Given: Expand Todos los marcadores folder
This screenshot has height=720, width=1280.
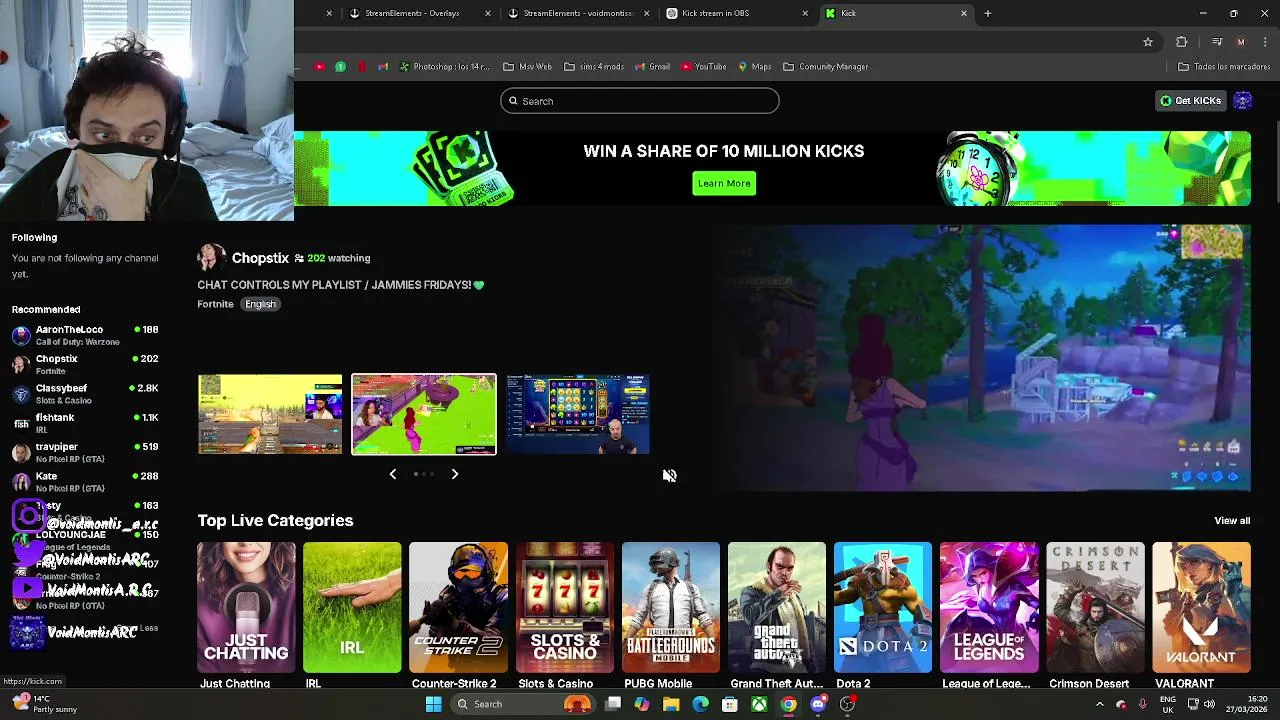Looking at the screenshot, I should [1224, 67].
